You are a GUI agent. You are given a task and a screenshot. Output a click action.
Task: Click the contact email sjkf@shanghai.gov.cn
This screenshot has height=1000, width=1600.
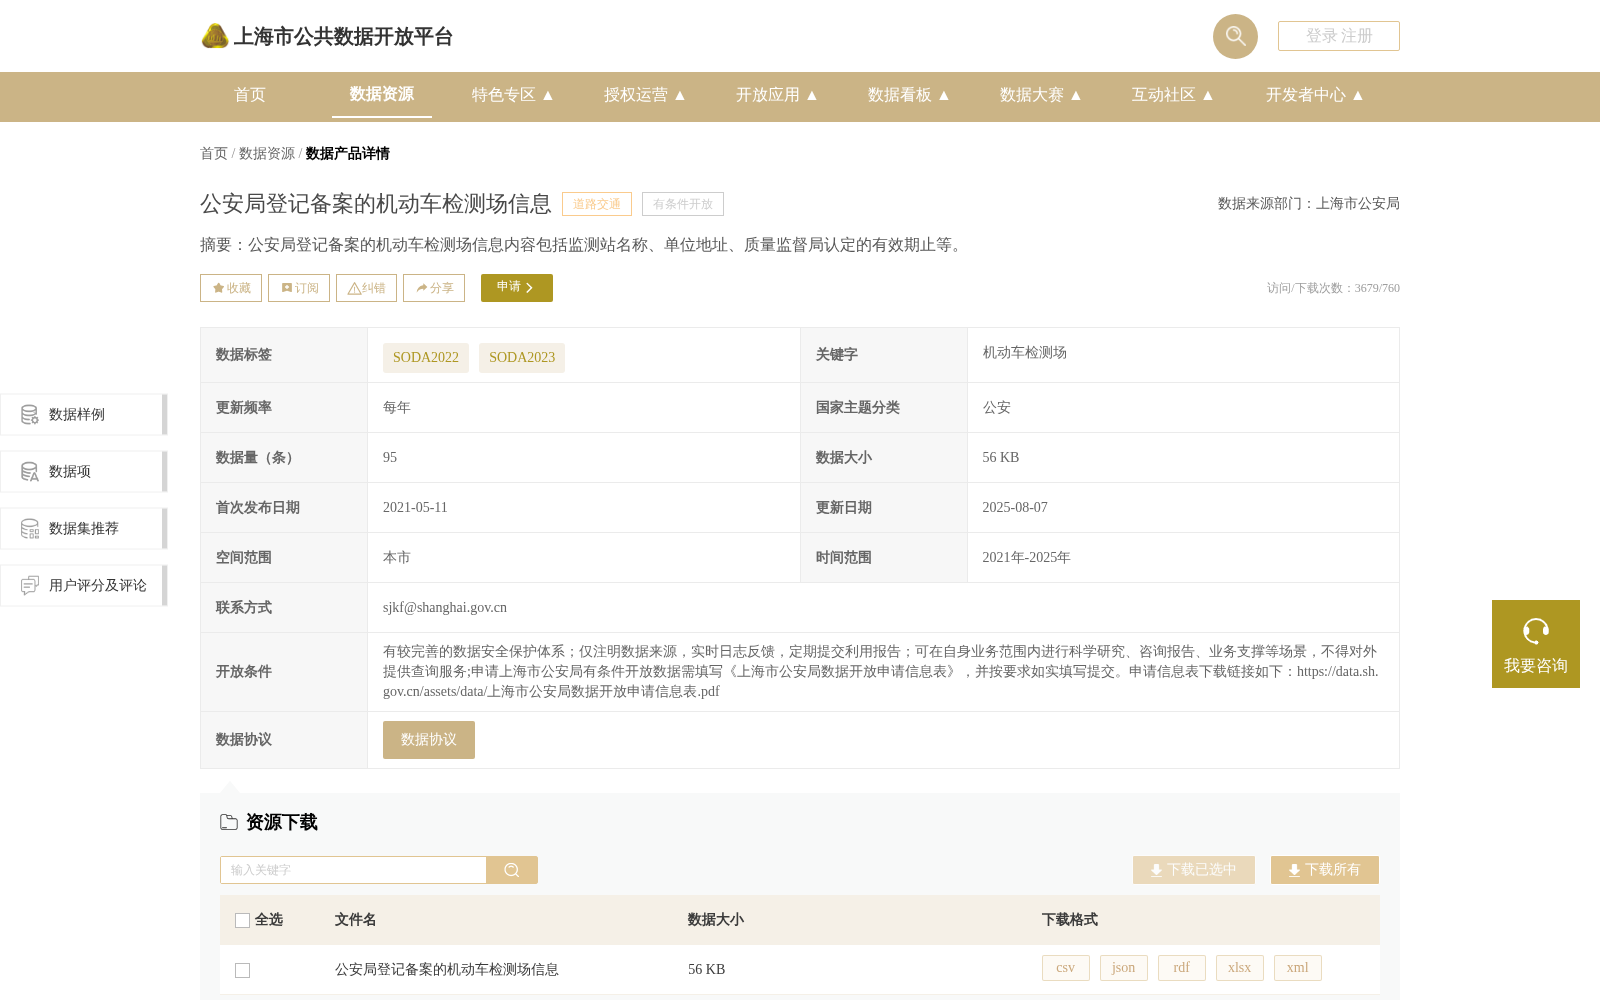click(445, 608)
